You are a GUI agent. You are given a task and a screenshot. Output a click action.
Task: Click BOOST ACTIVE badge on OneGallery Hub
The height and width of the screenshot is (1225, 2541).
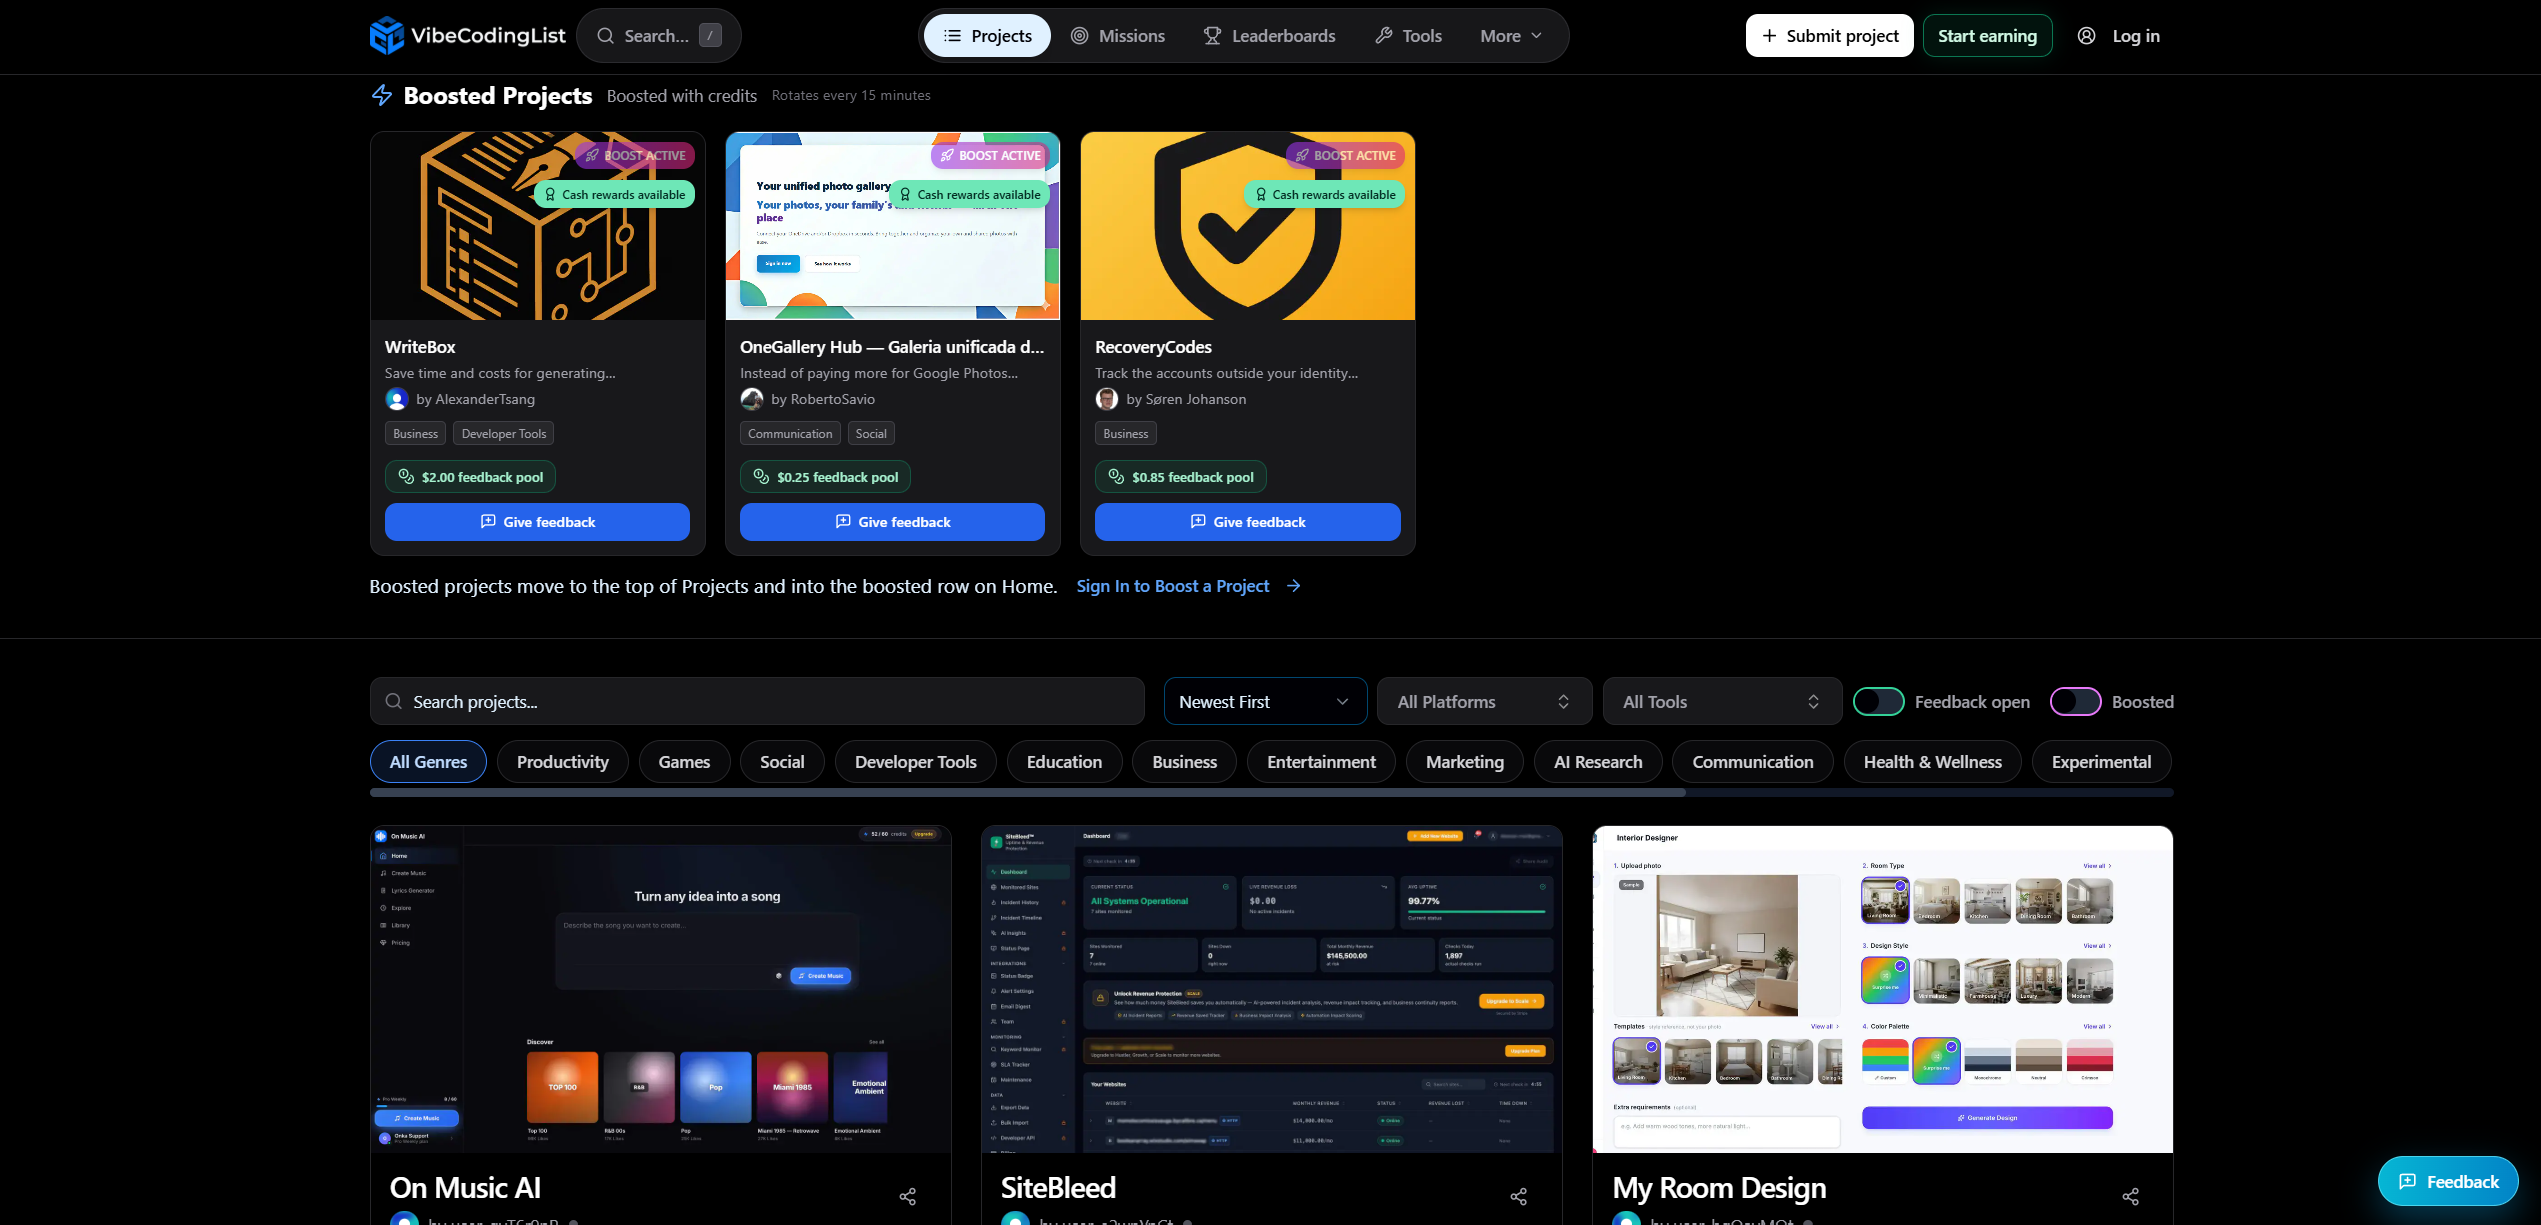[x=990, y=155]
